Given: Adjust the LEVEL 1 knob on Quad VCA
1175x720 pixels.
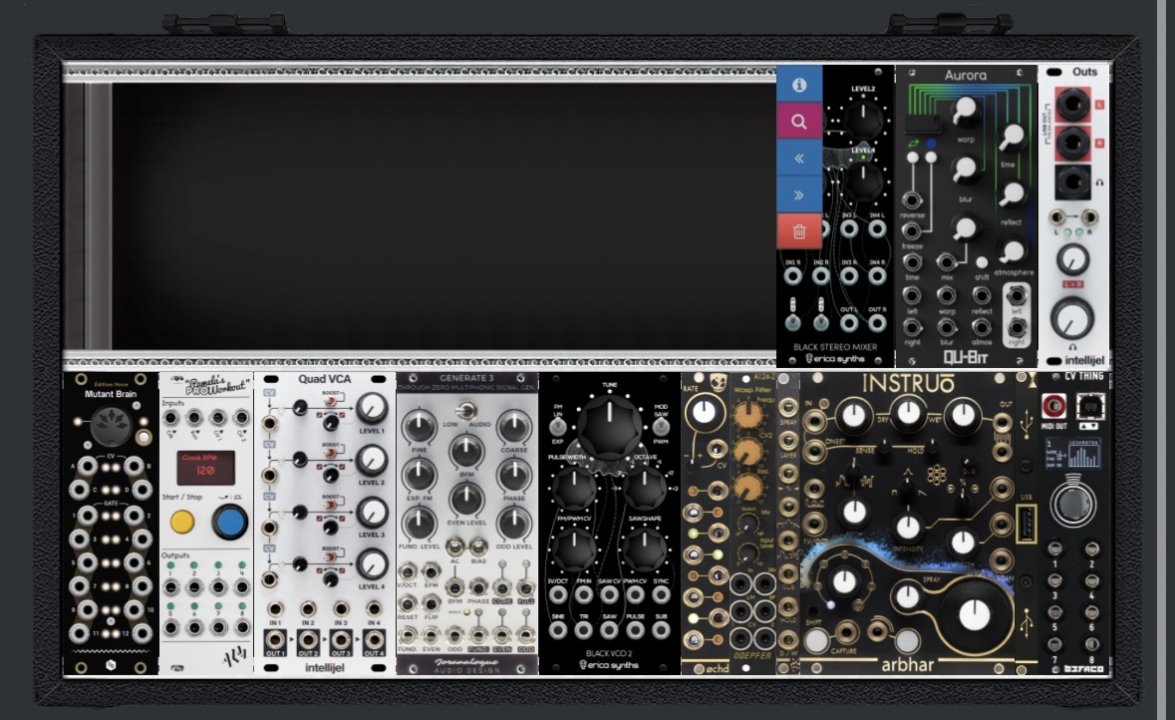Looking at the screenshot, I should pyautogui.click(x=371, y=408).
